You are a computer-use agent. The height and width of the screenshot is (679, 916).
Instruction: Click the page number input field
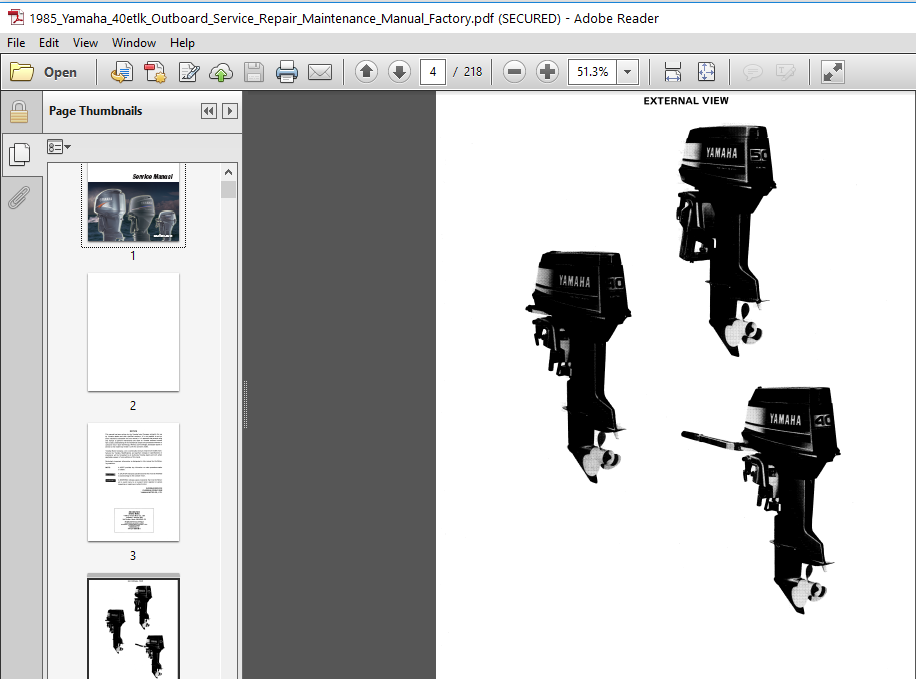pyautogui.click(x=433, y=72)
